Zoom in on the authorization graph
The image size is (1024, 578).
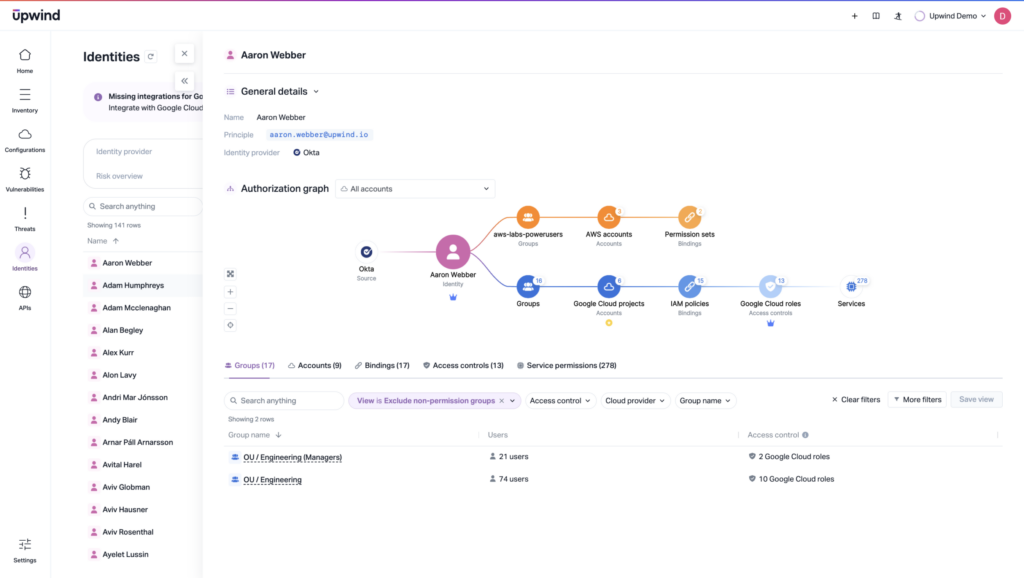pyautogui.click(x=231, y=292)
